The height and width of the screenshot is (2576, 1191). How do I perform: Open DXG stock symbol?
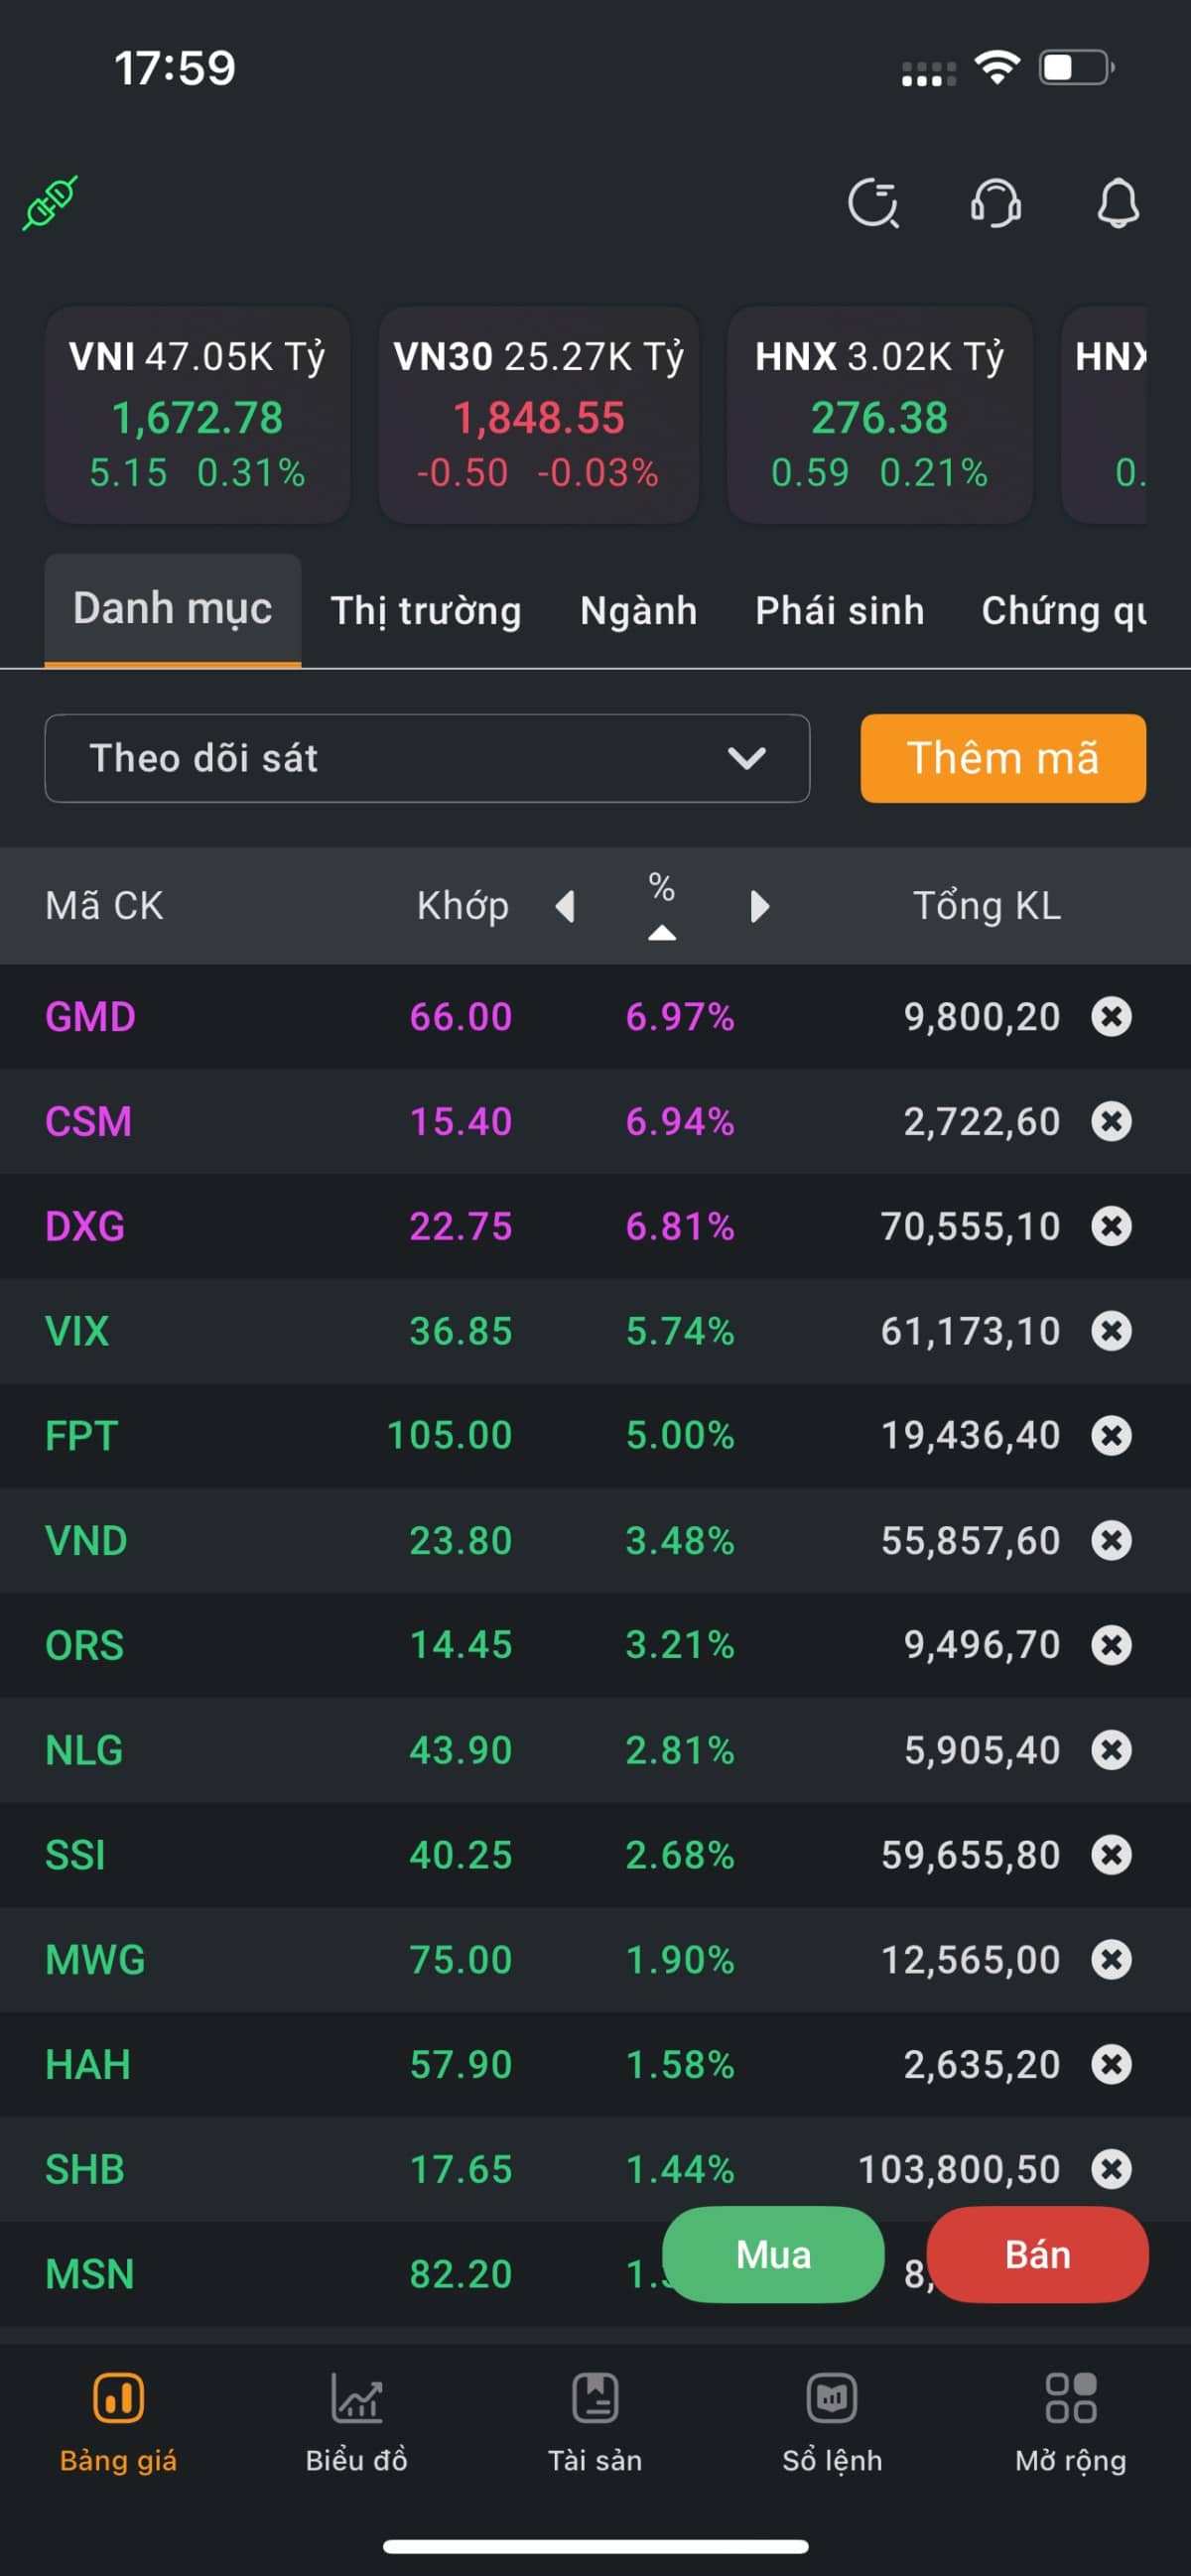(85, 1227)
